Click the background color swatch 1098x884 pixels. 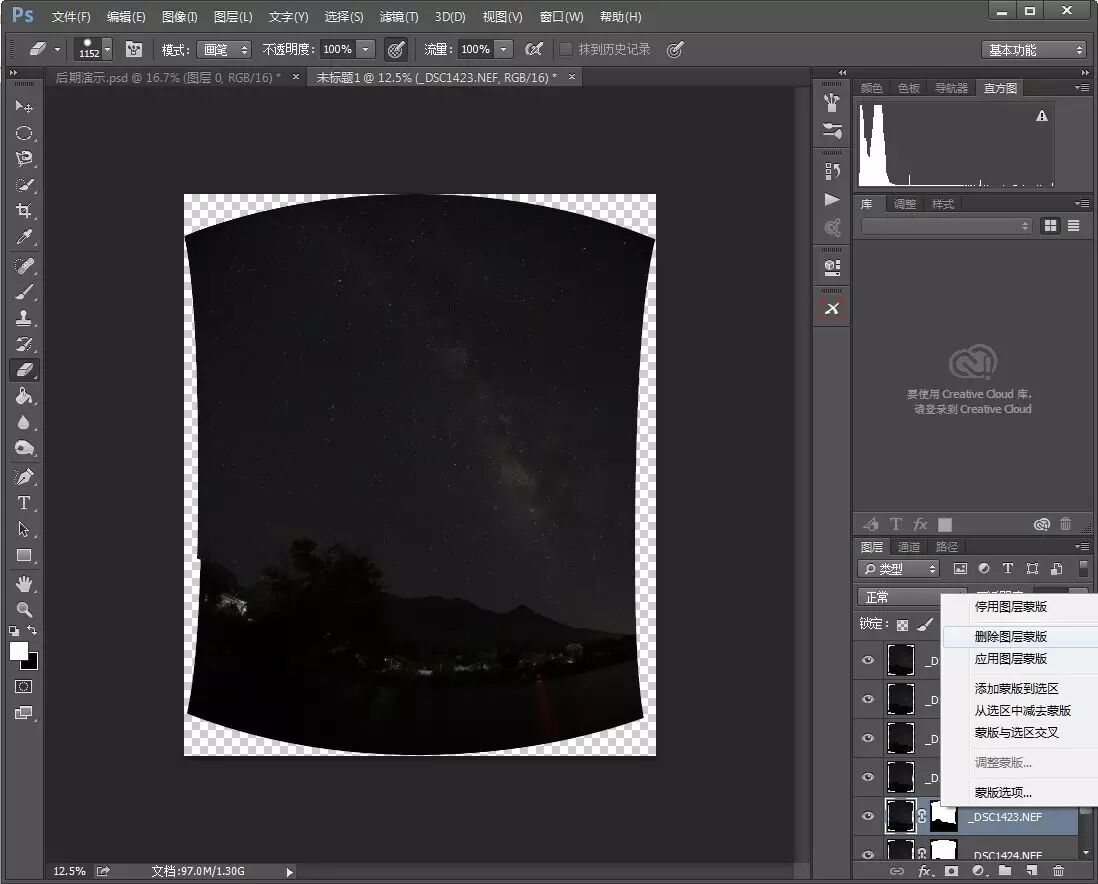coord(32,663)
